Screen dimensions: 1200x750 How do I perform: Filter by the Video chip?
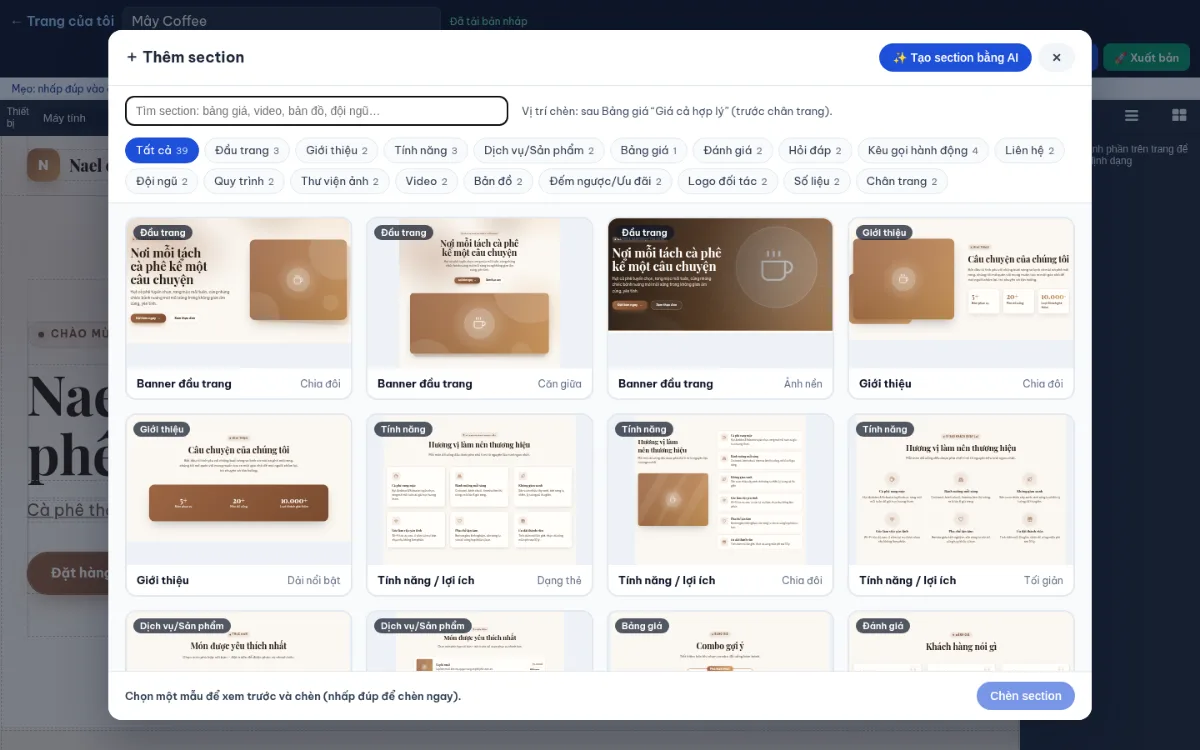pyautogui.click(x=426, y=182)
